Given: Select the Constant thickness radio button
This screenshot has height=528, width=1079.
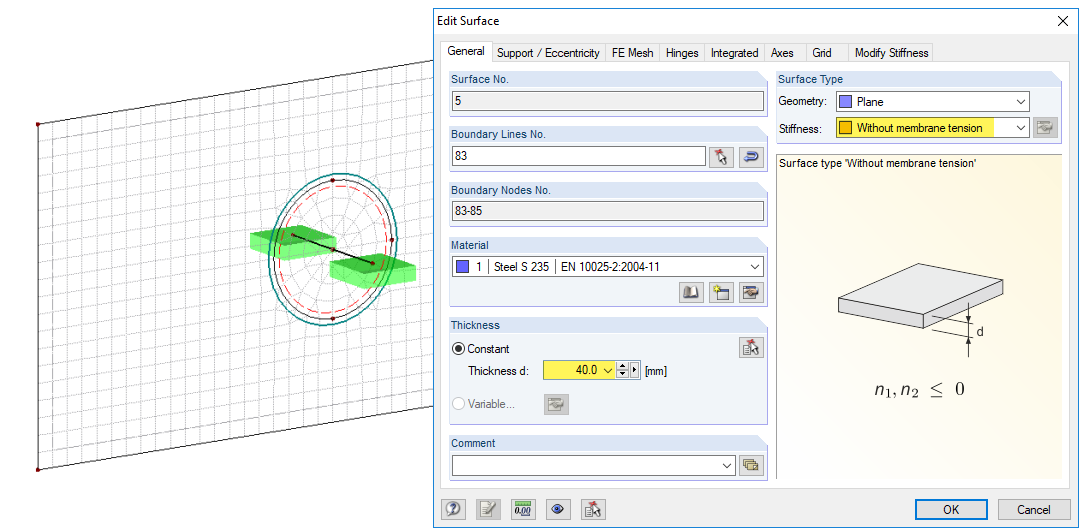Looking at the screenshot, I should coord(458,348).
